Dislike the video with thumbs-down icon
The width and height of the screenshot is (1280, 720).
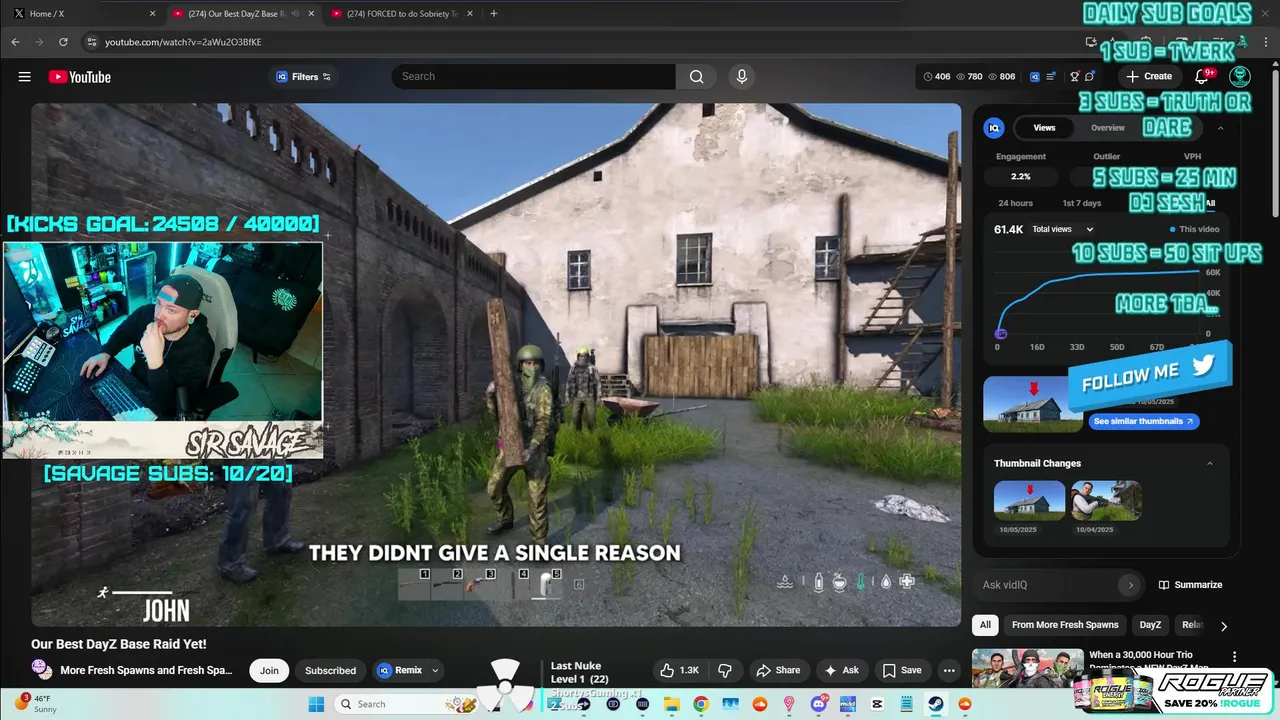point(726,670)
